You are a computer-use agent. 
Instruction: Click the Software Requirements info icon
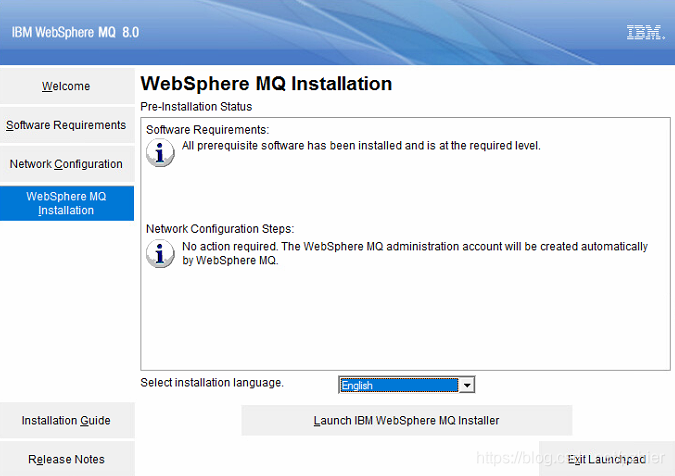160,152
